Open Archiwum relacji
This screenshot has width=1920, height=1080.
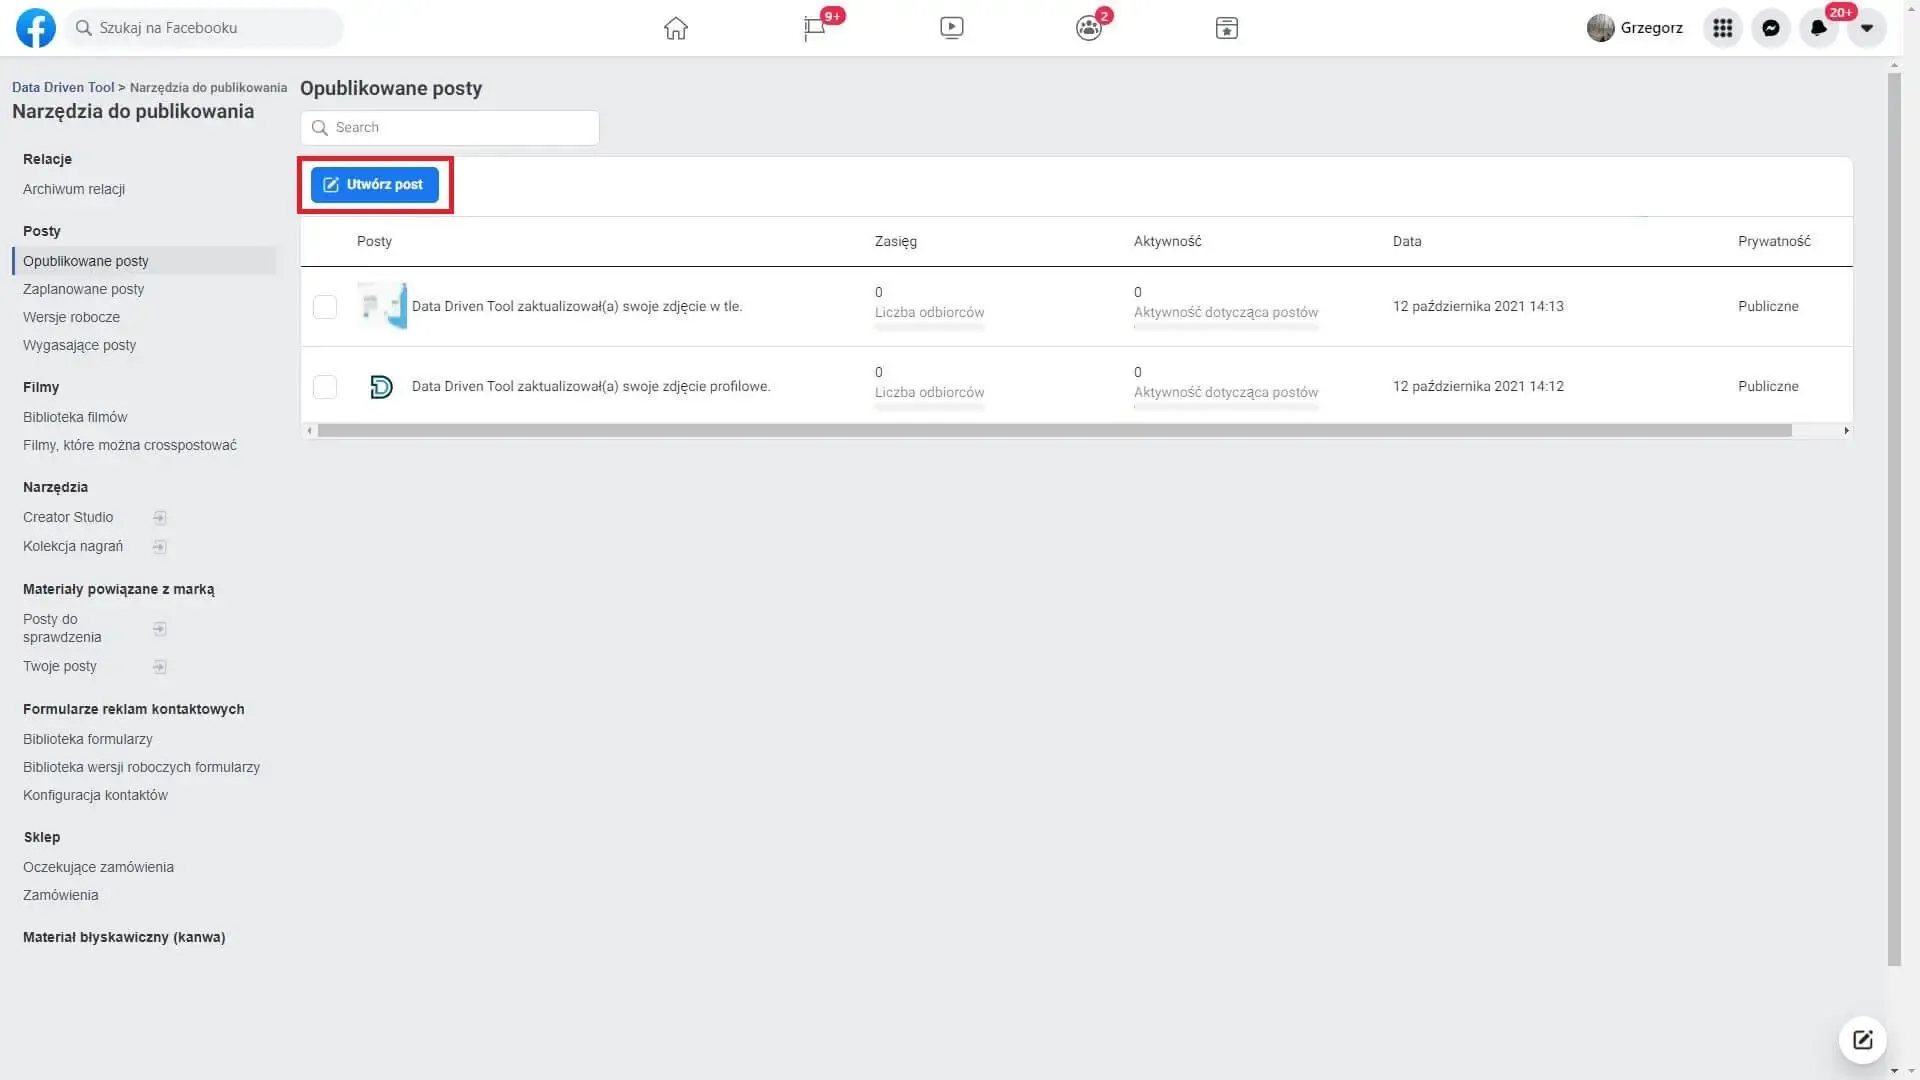click(74, 189)
